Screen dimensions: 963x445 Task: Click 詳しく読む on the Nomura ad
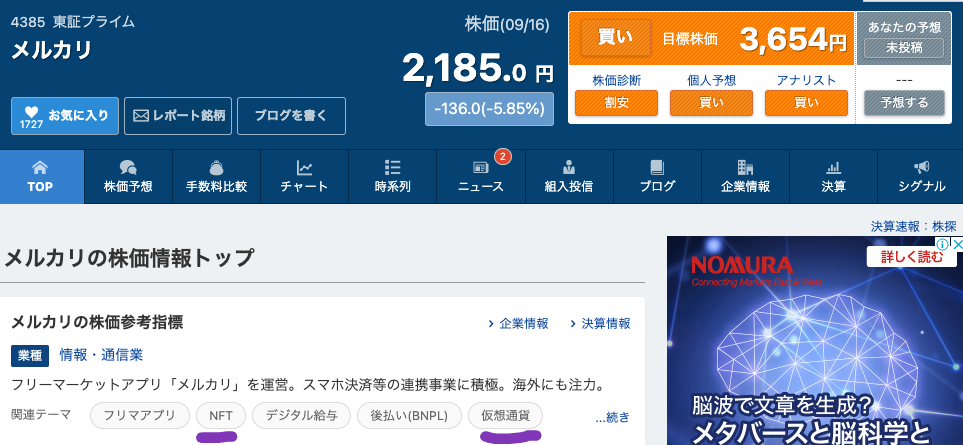[x=911, y=257]
